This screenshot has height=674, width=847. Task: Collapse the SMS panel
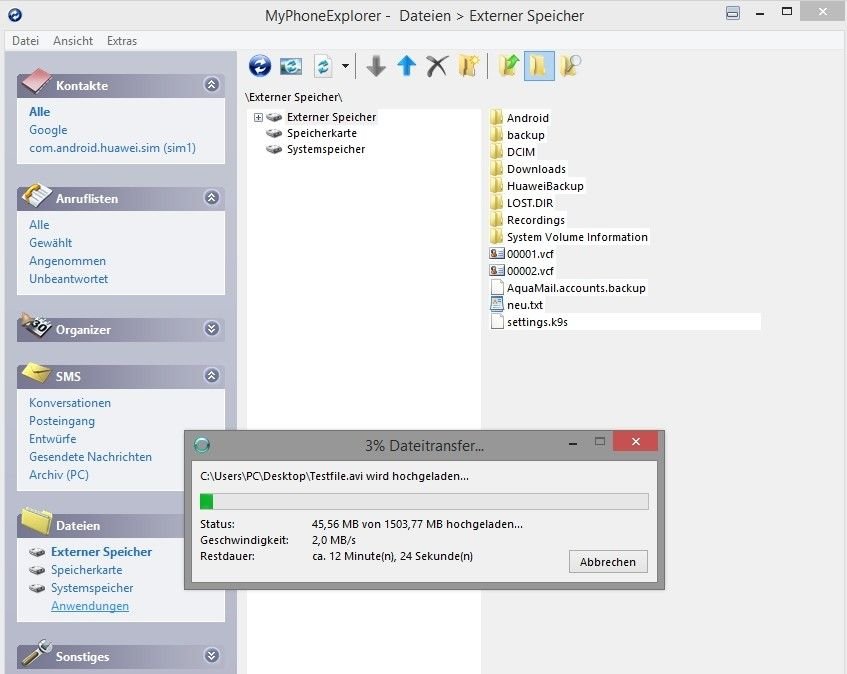pyautogui.click(x=211, y=375)
